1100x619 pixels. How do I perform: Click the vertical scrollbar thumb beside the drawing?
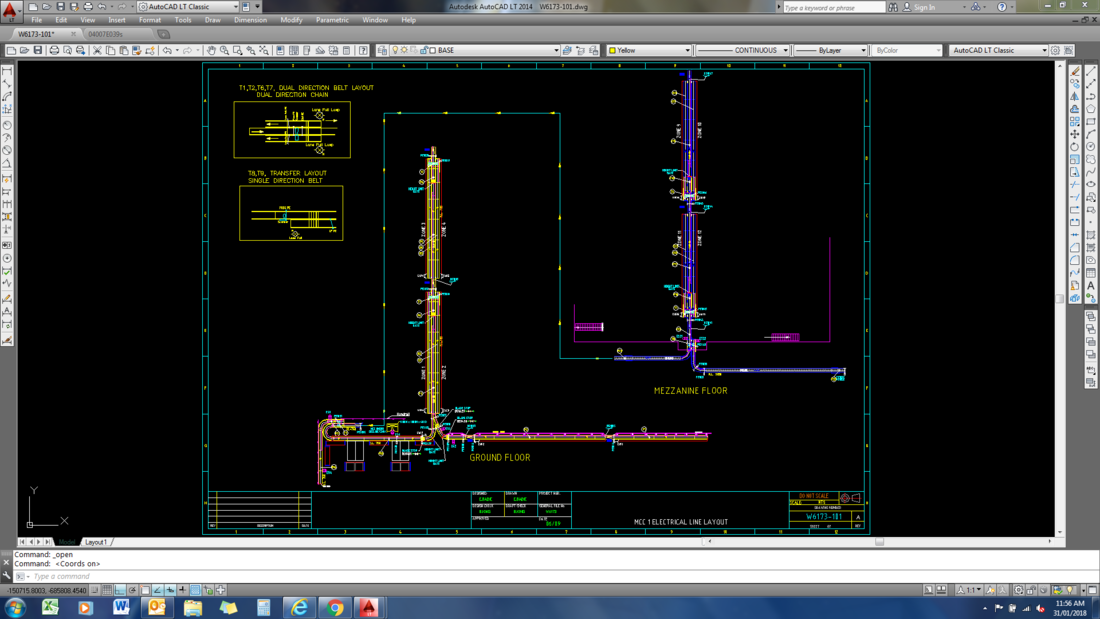[1060, 298]
